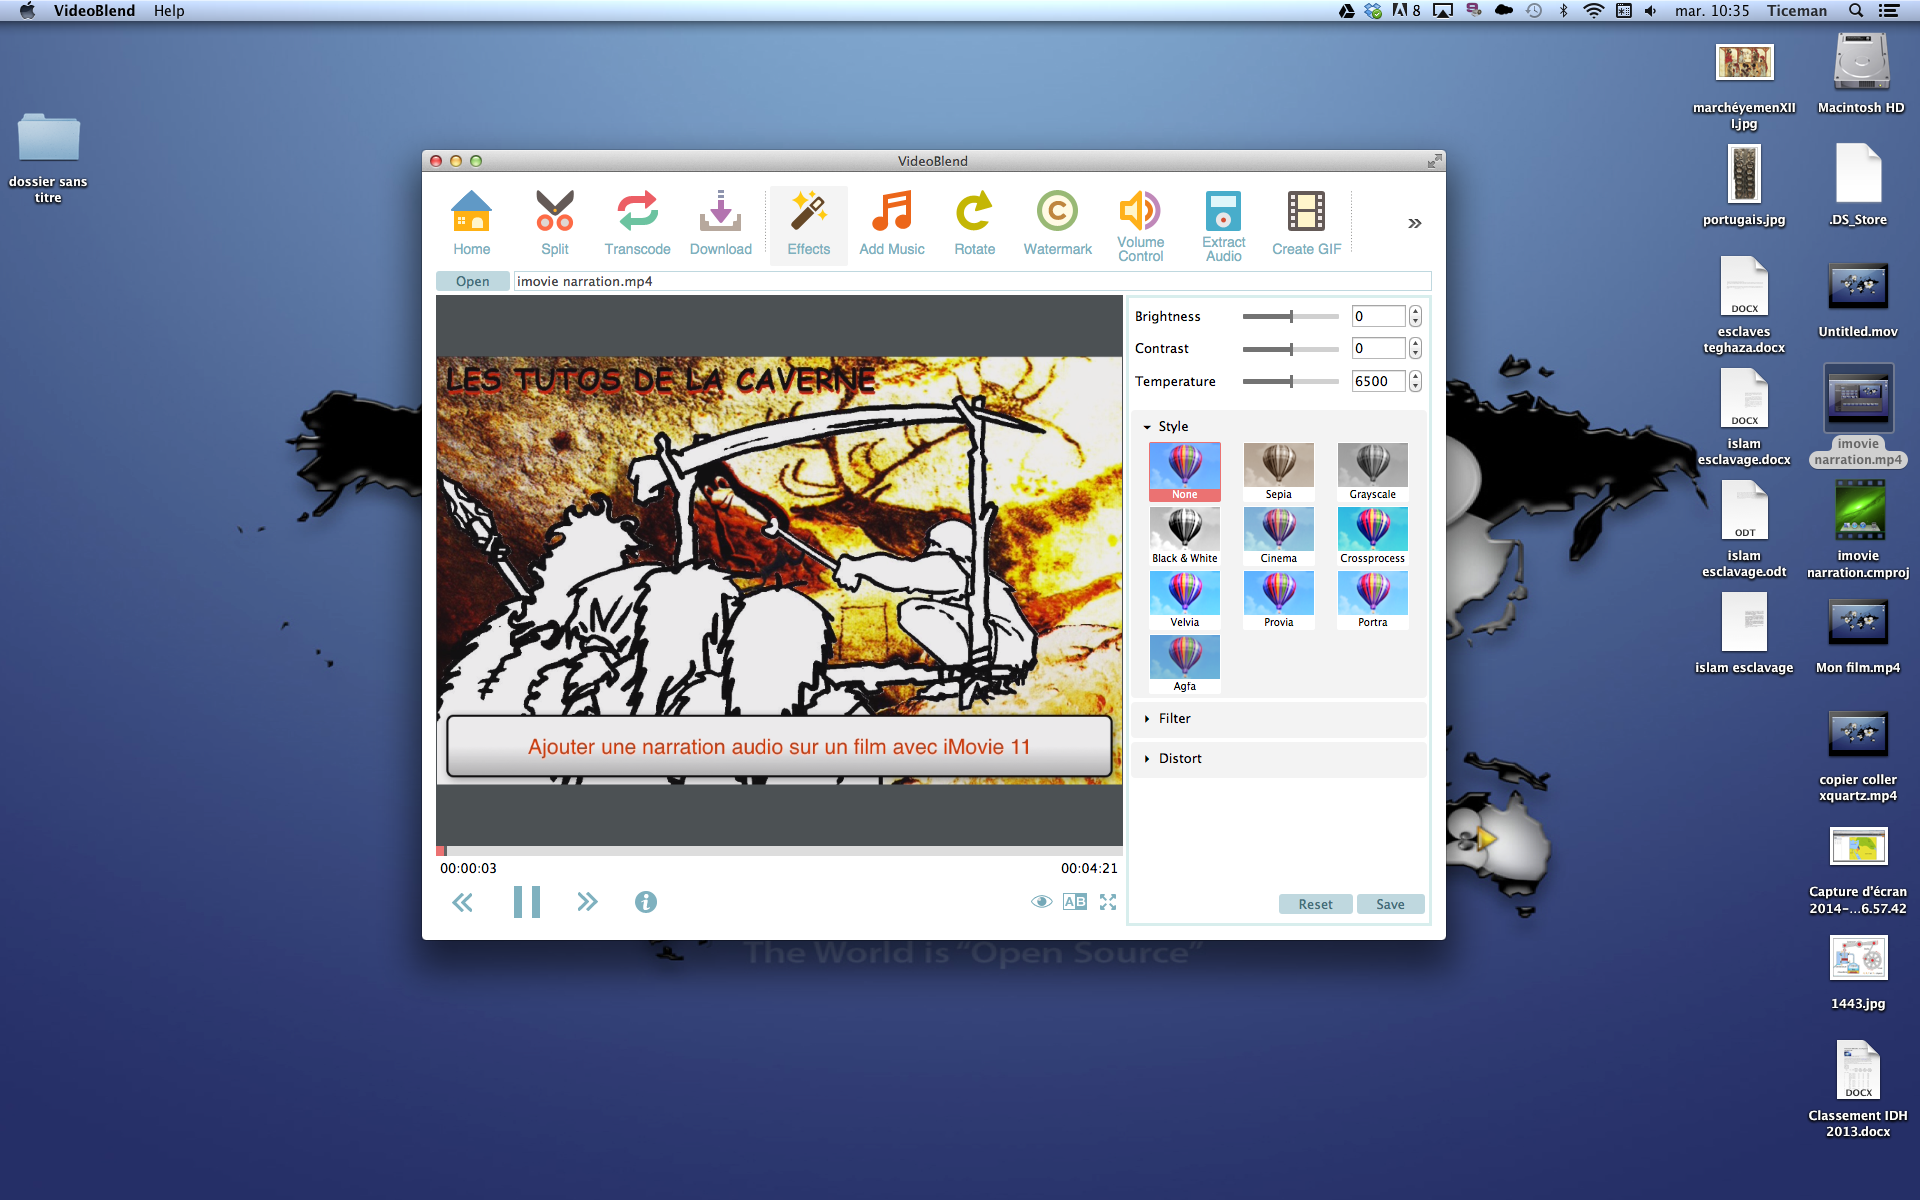Open the Create GIF tool

(x=1306, y=224)
